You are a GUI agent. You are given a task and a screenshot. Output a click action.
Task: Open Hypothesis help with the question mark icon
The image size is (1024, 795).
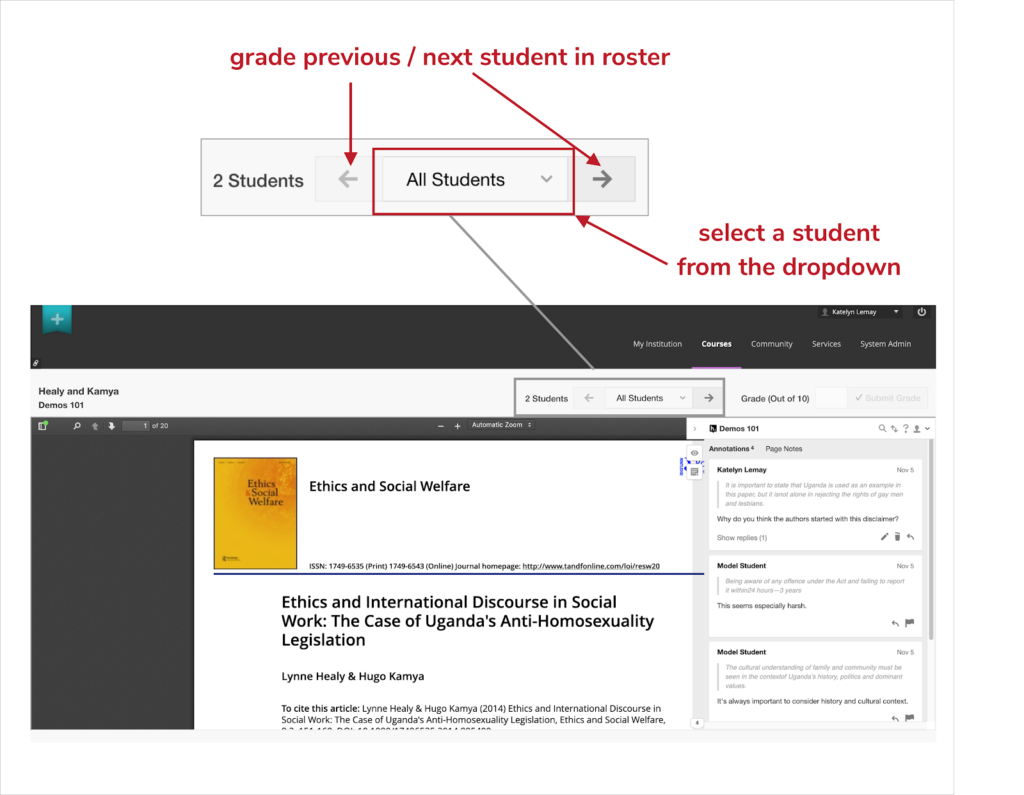905,428
